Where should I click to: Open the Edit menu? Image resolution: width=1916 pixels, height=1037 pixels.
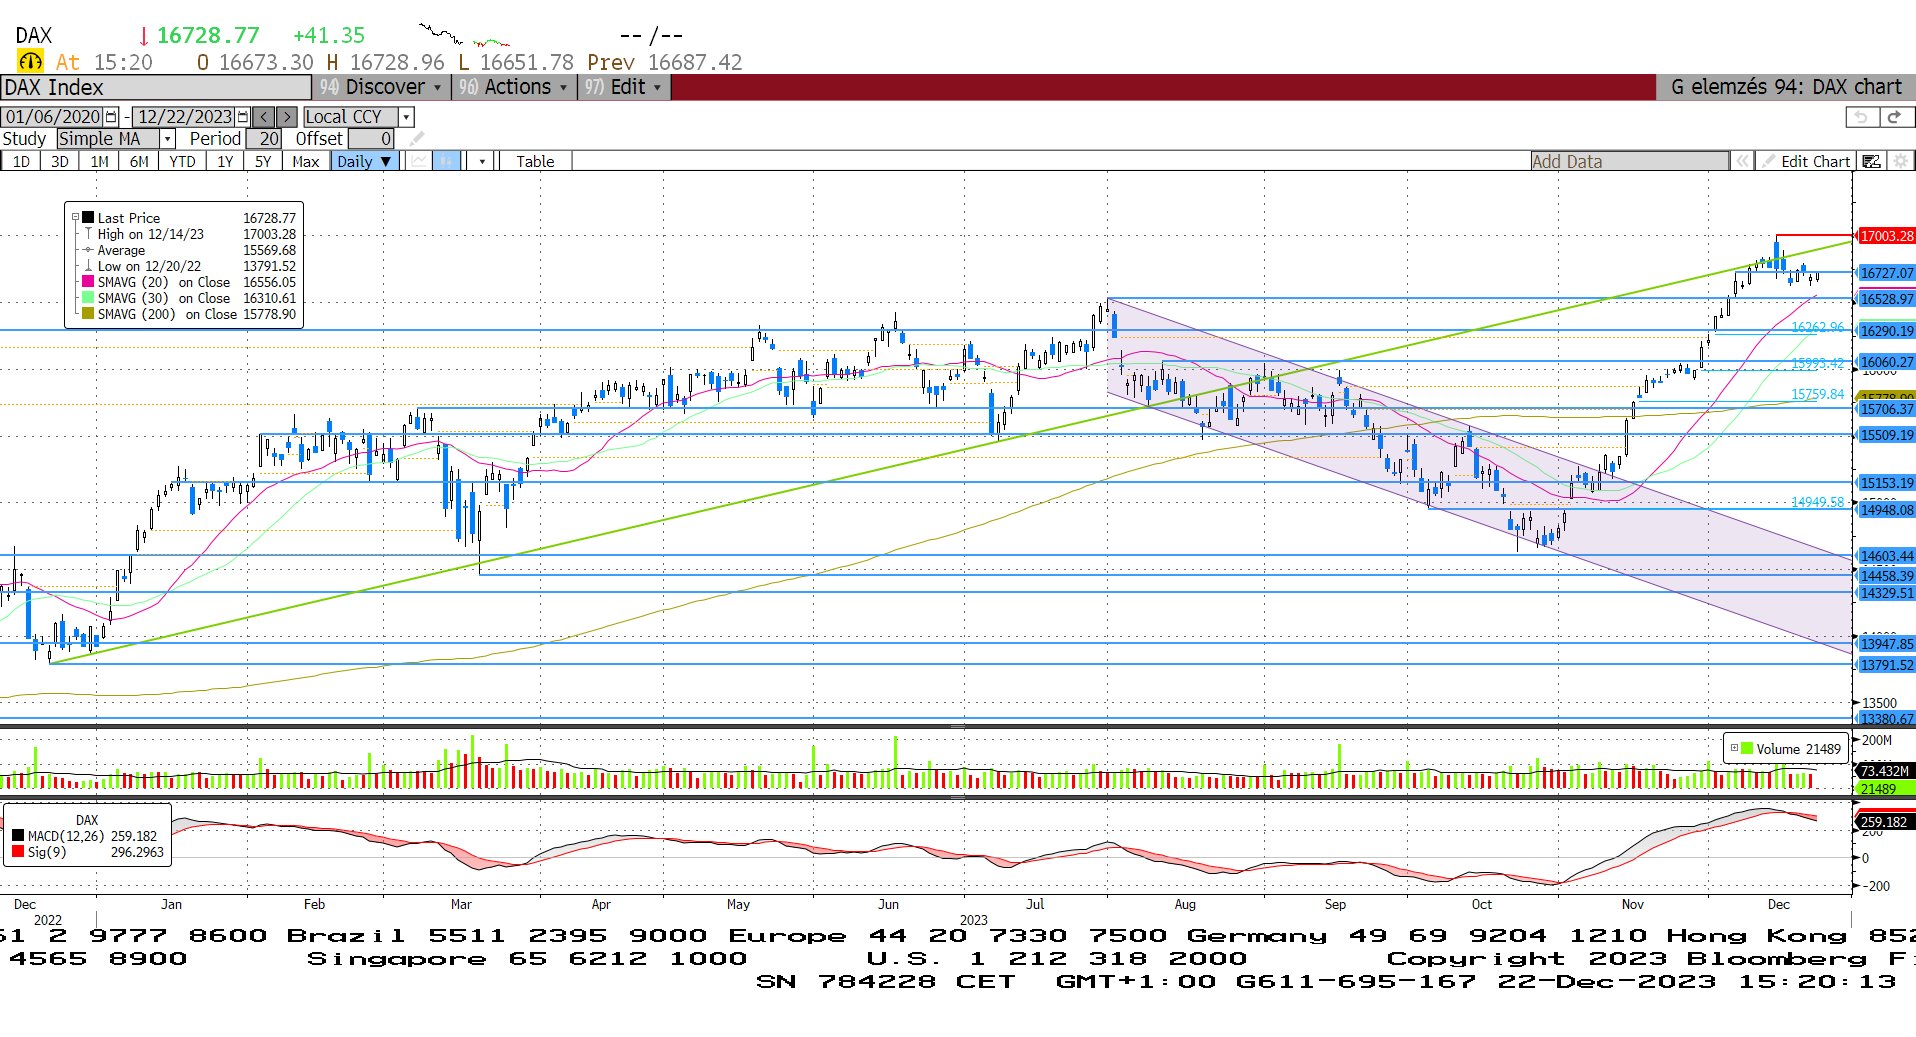[624, 87]
